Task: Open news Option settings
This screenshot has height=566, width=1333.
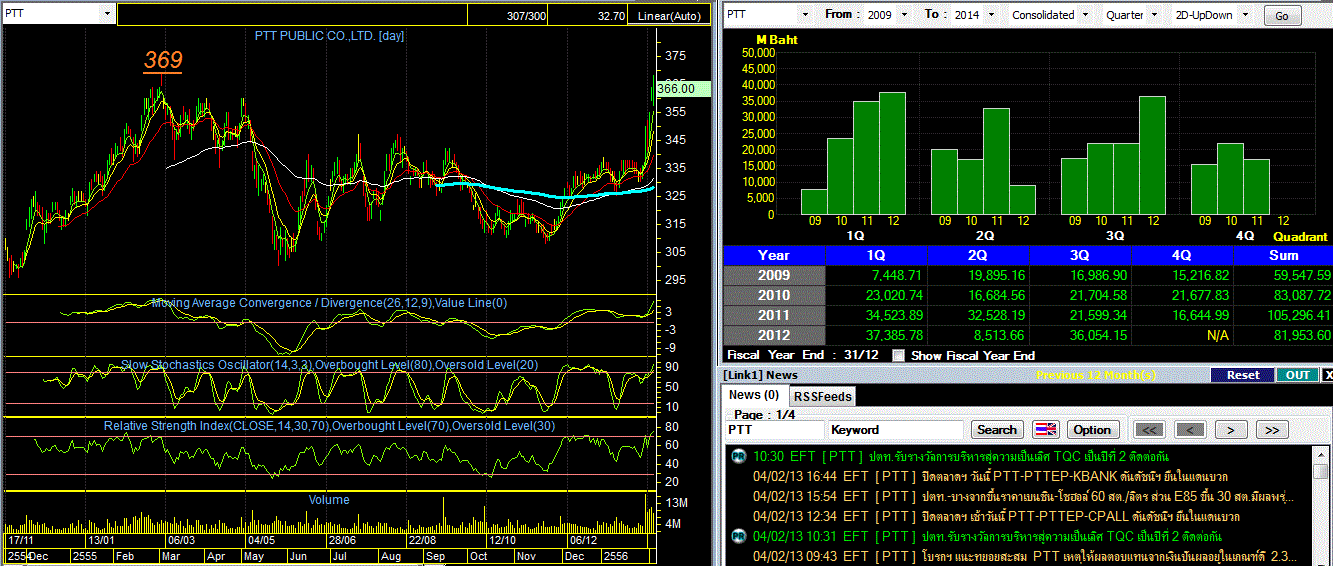Action: tap(1092, 430)
